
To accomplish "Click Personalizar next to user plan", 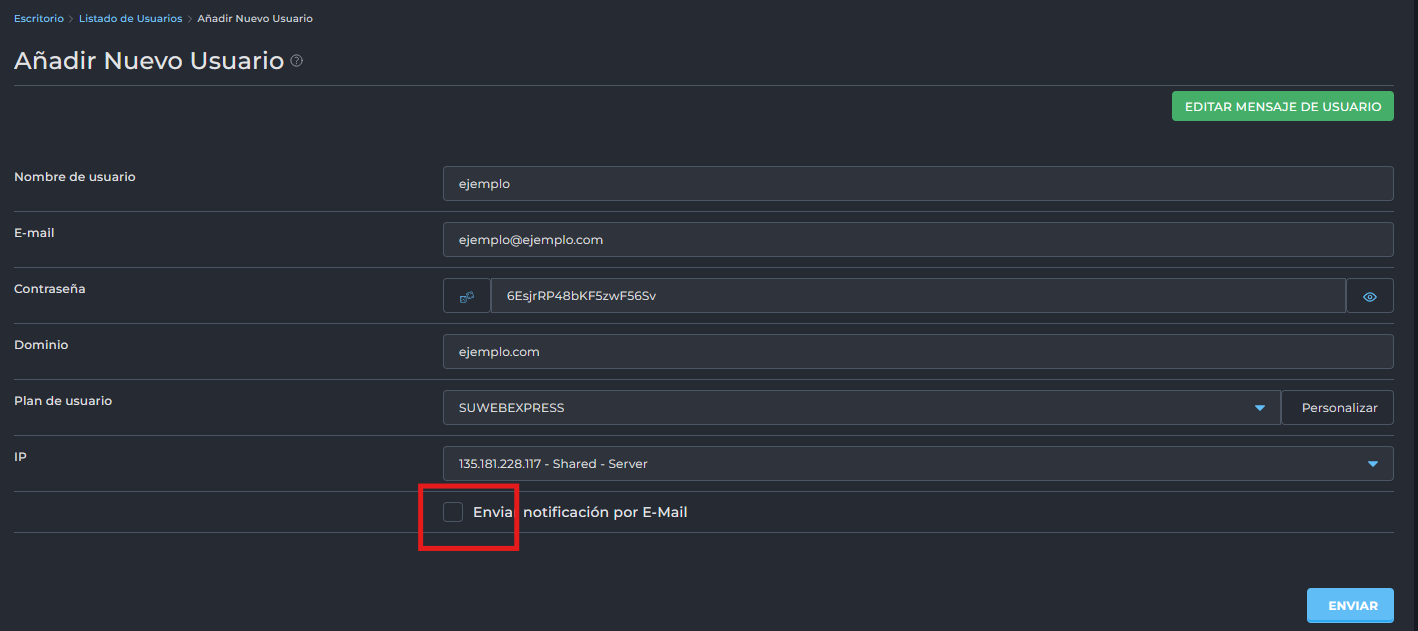I will [1338, 408].
